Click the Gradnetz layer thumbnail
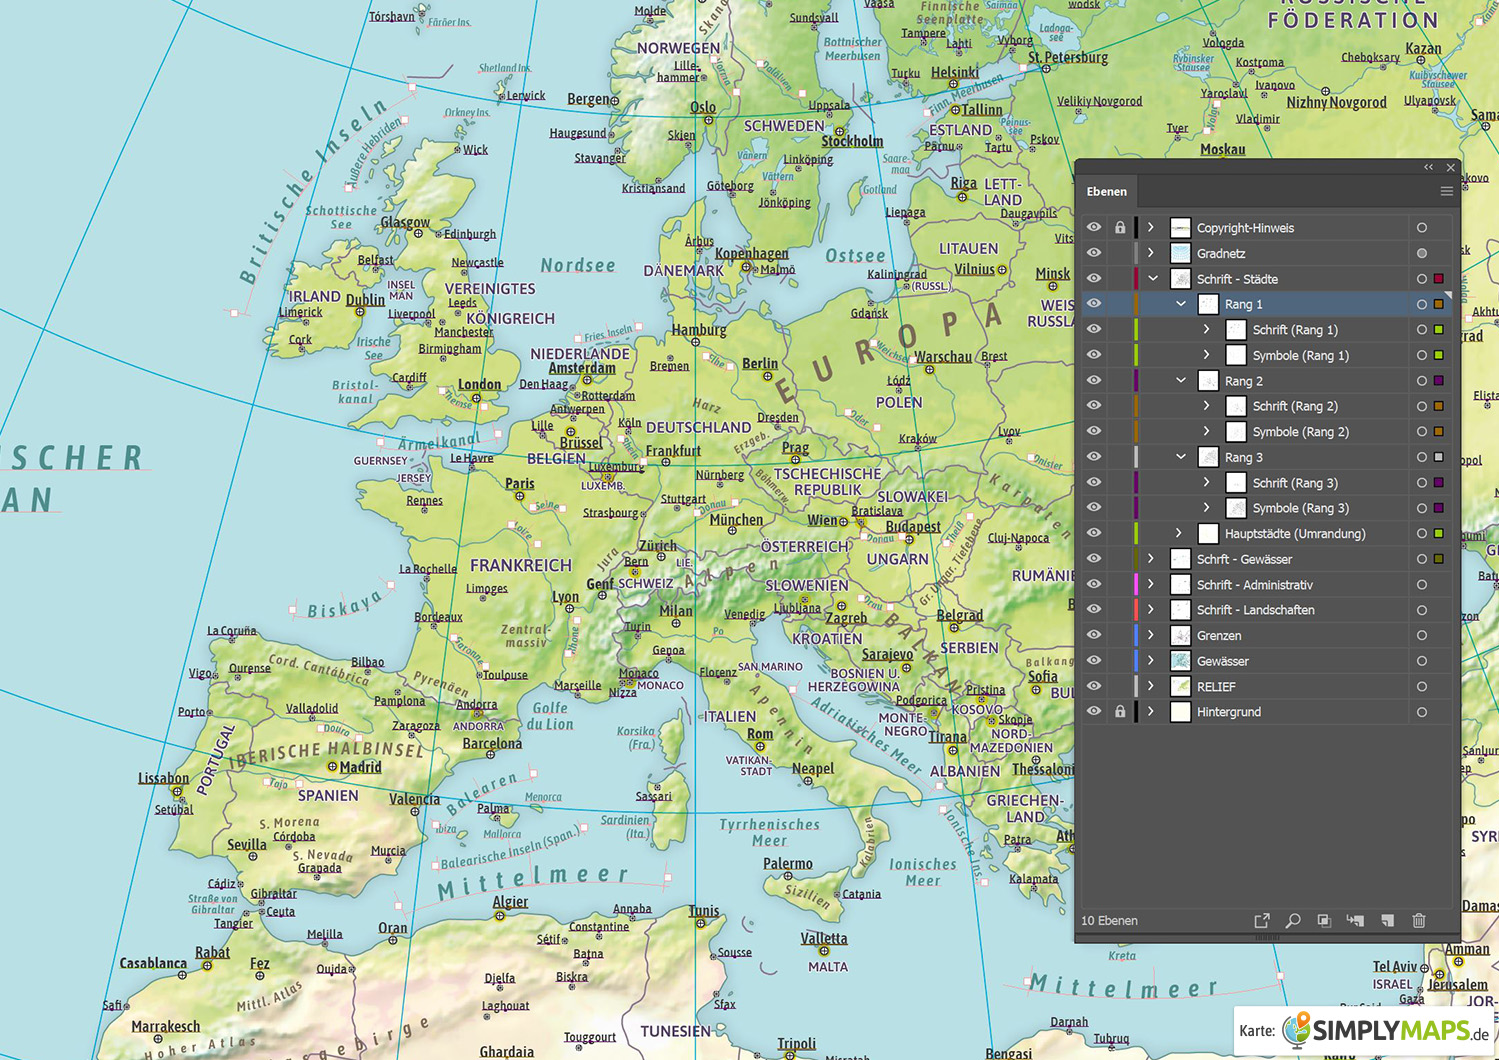Image resolution: width=1499 pixels, height=1060 pixels. click(x=1180, y=253)
